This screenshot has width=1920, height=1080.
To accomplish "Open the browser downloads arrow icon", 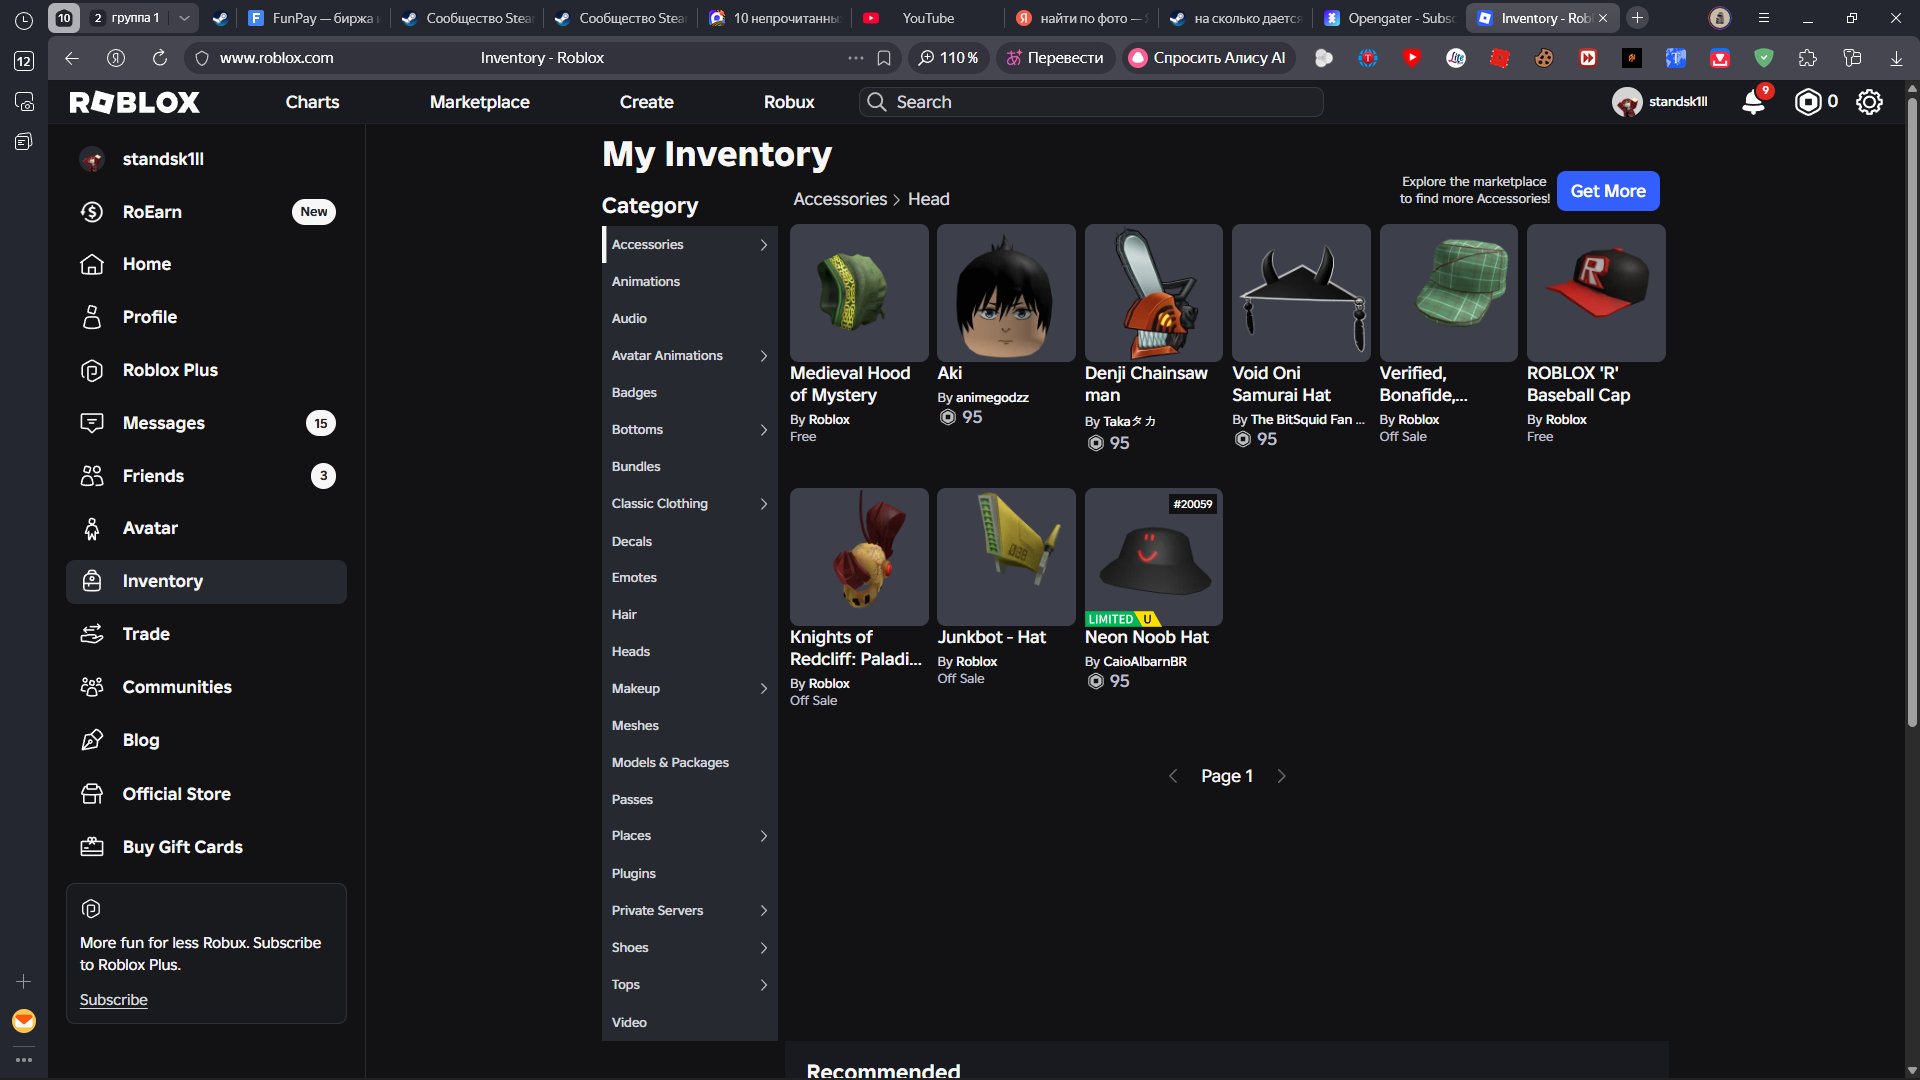I will (1896, 58).
